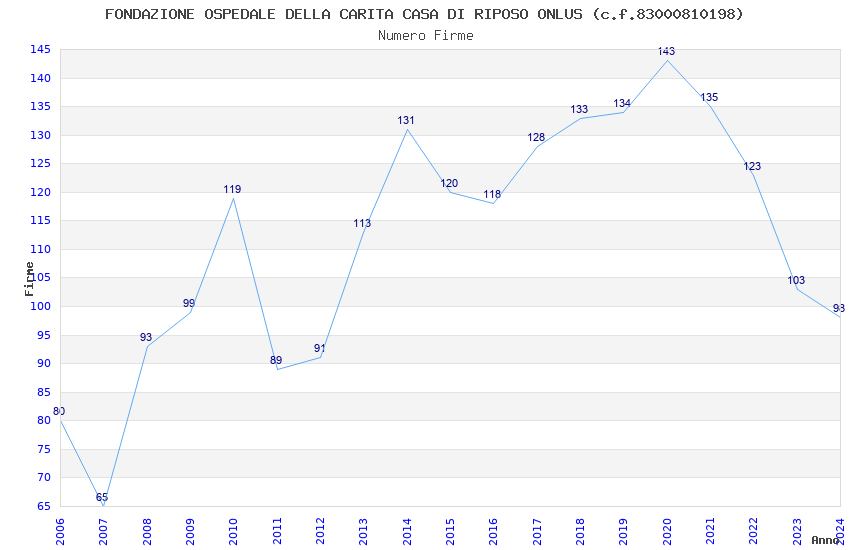Image resolution: width=850 pixels, height=550 pixels.
Task: Select data label 89 for 2011
Action: coord(276,360)
